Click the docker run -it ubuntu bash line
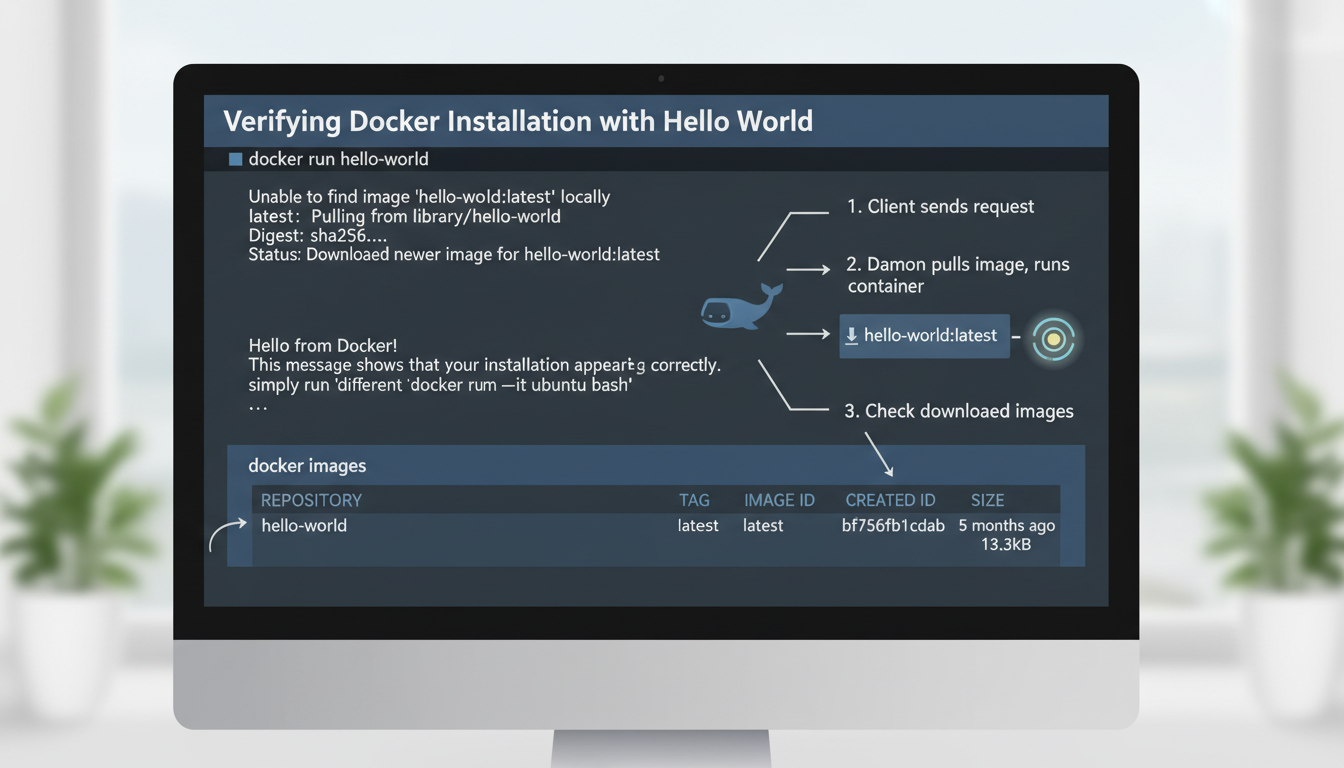Screen dimensions: 1344x768 coord(440,385)
